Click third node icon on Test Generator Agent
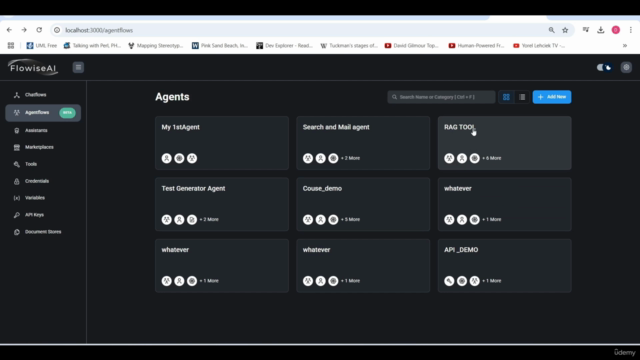This screenshot has width=640, height=360. click(x=192, y=220)
